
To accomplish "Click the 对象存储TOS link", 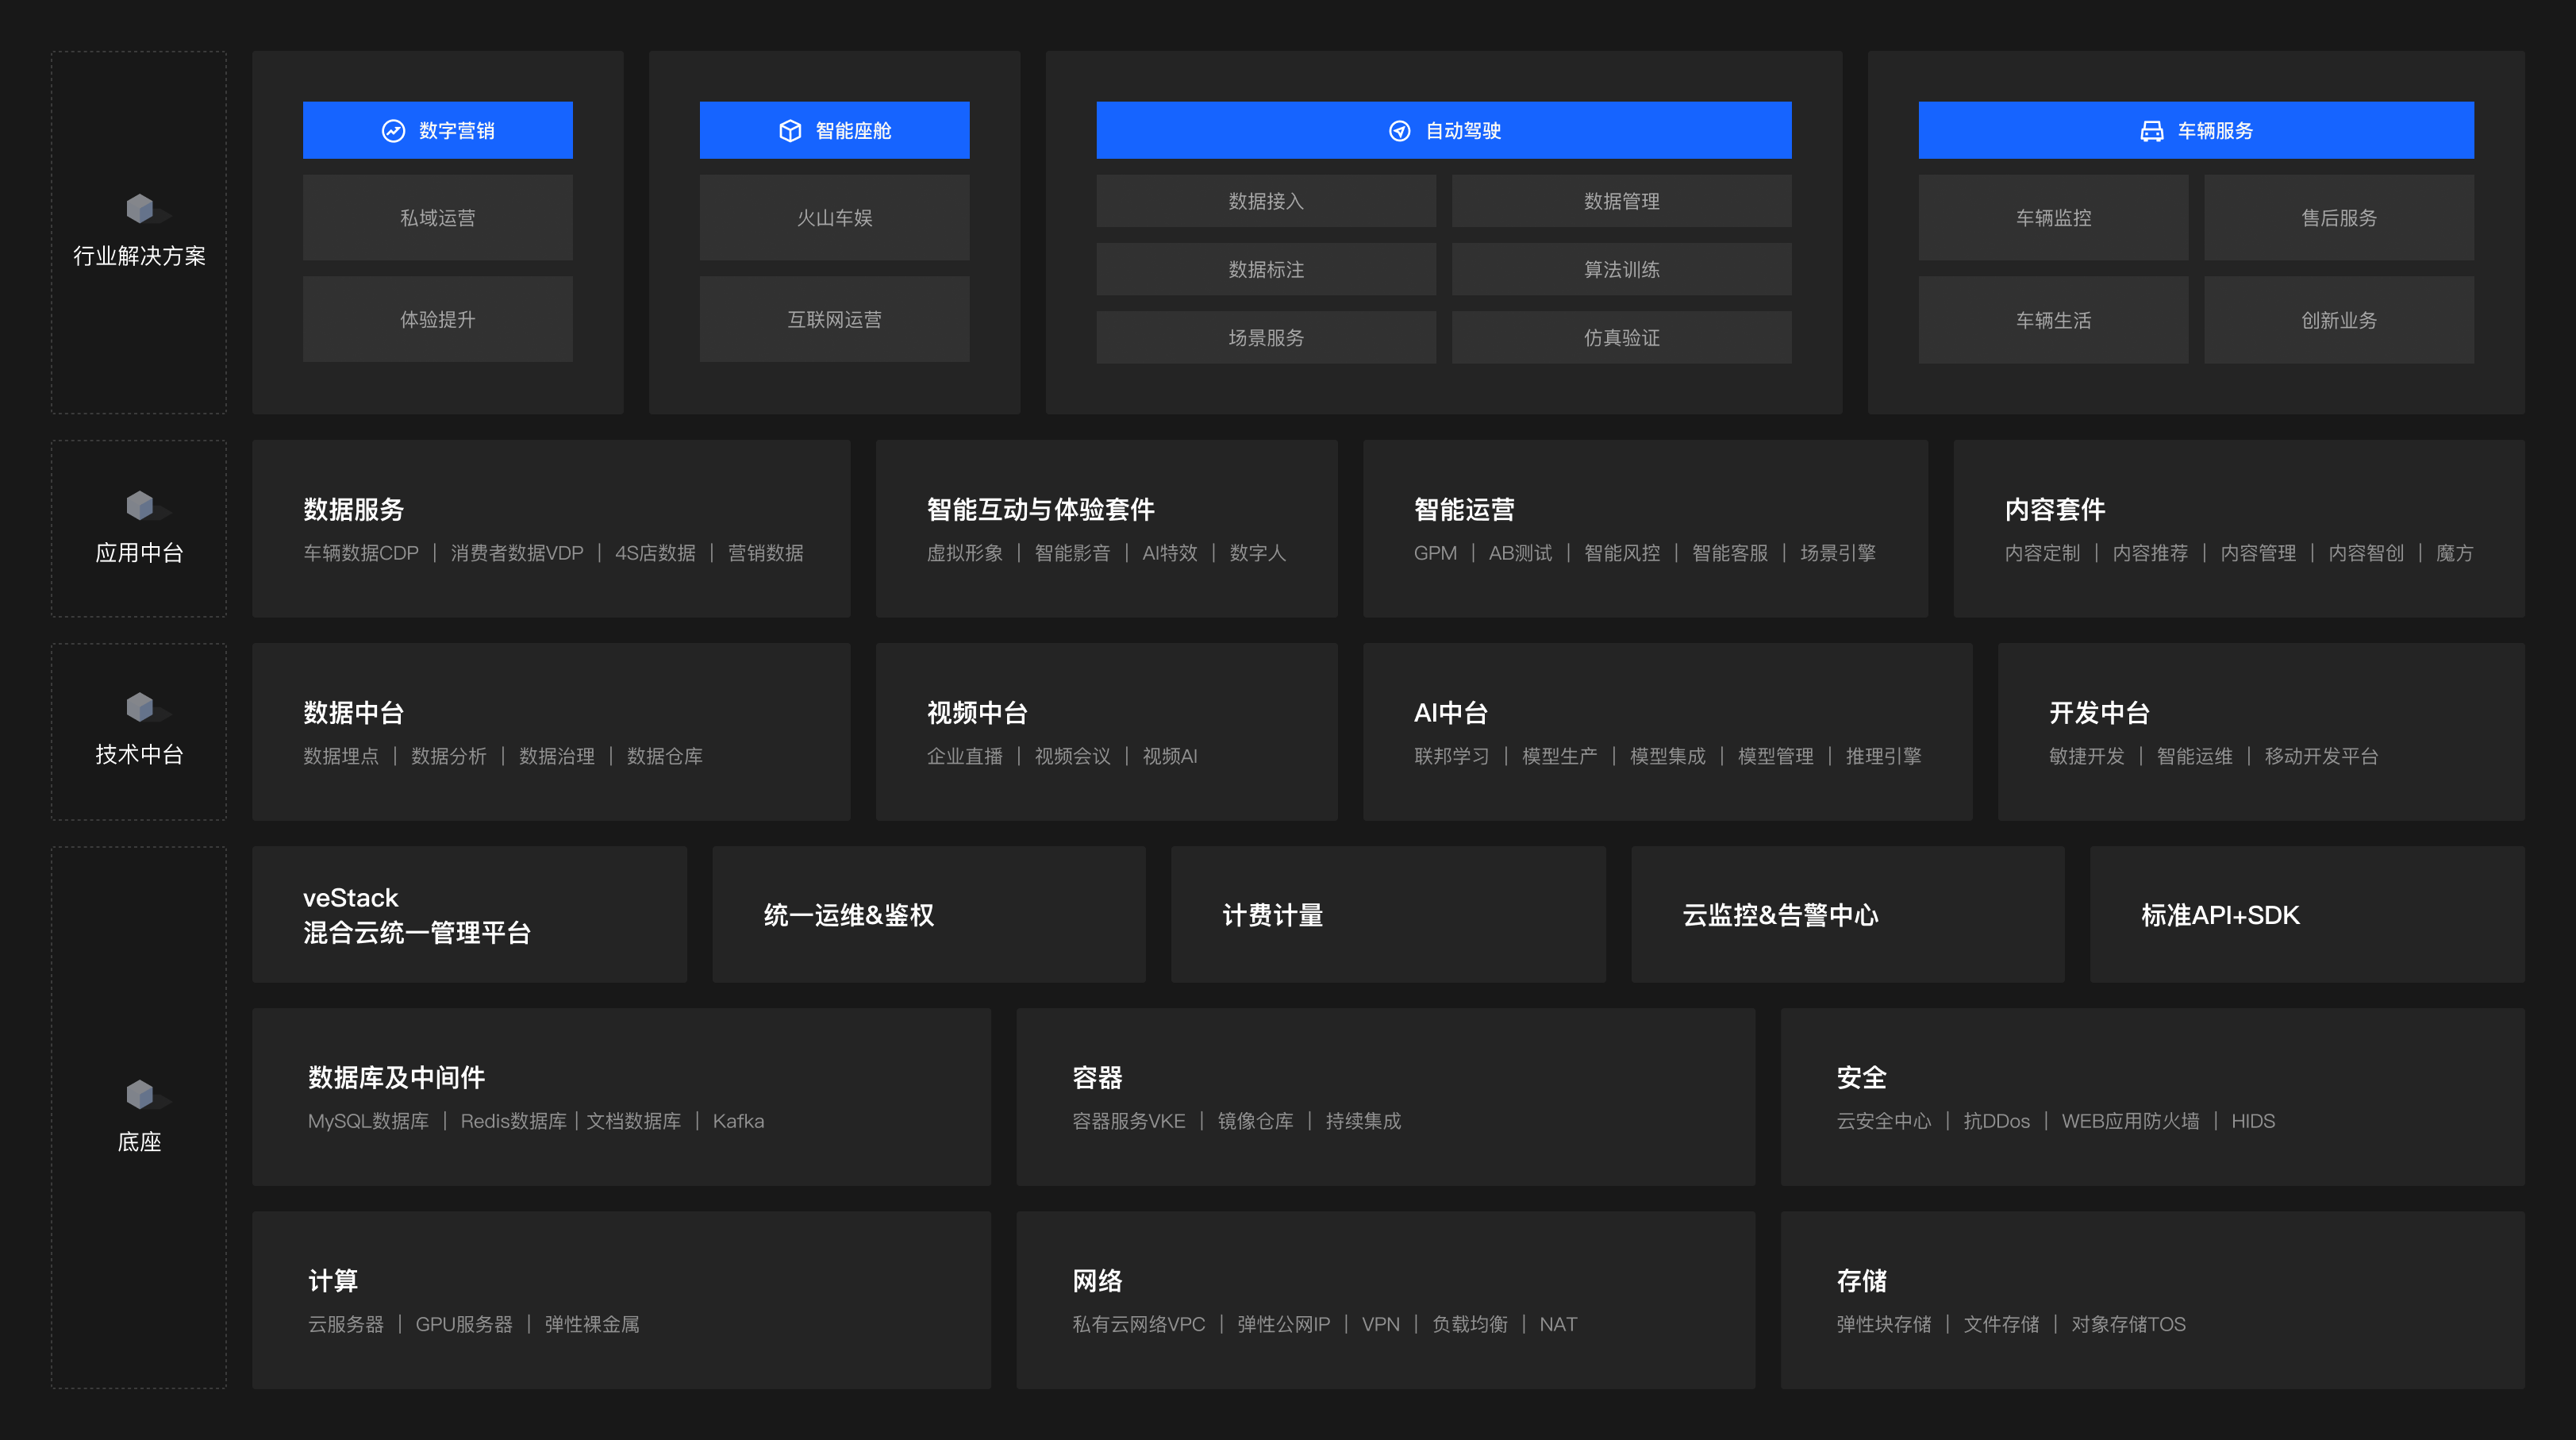I will (x=2128, y=1324).
